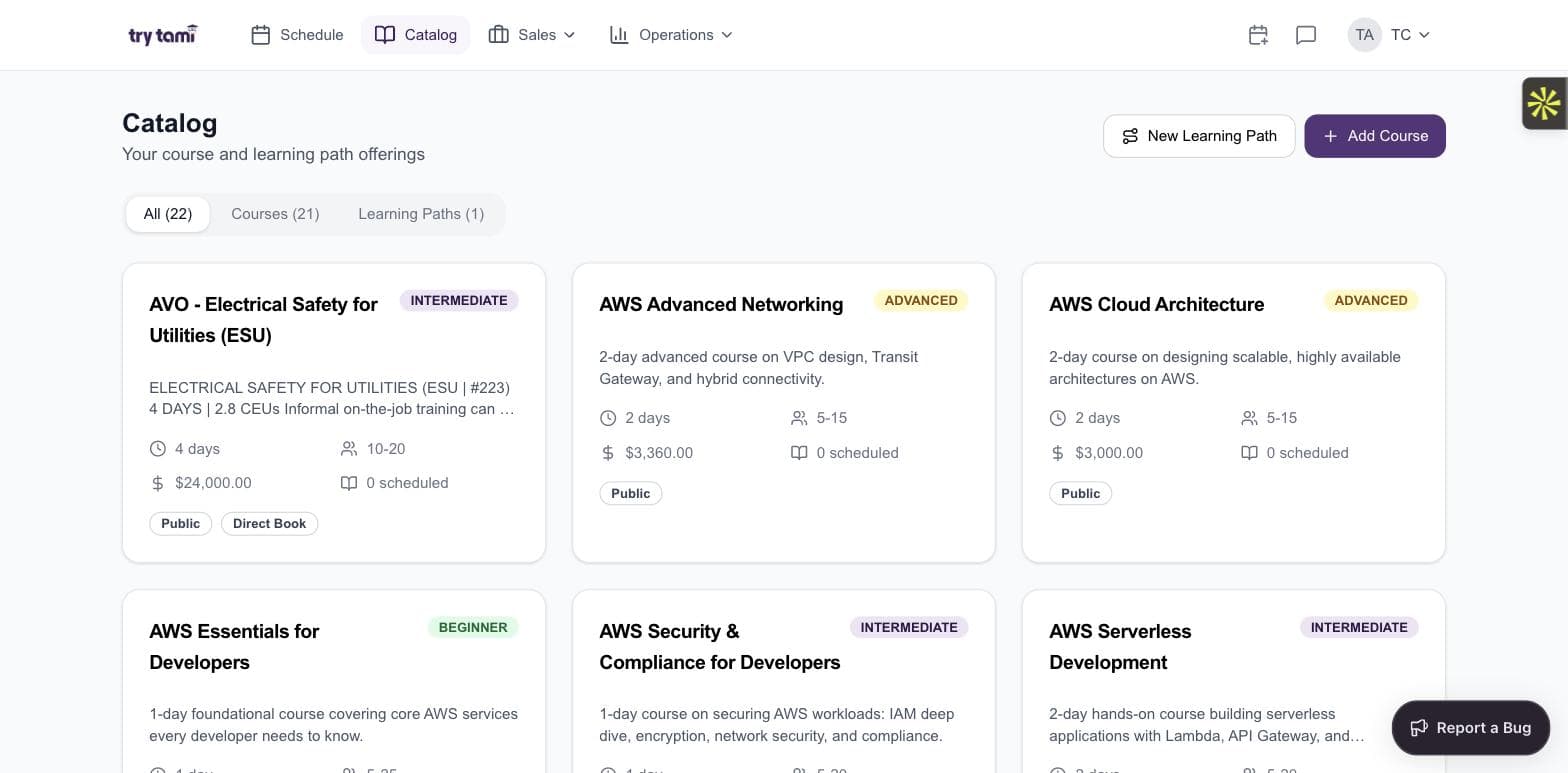Image resolution: width=1568 pixels, height=773 pixels.
Task: Open the chat messages icon
Action: pyautogui.click(x=1305, y=35)
